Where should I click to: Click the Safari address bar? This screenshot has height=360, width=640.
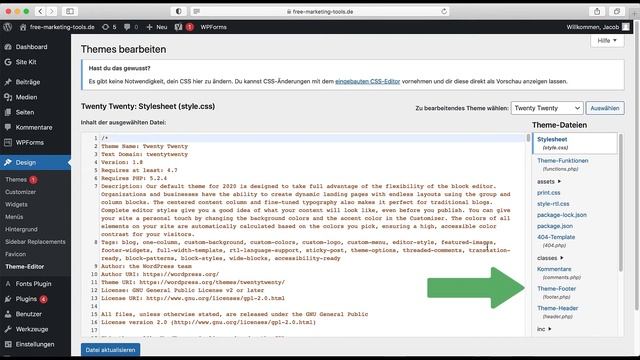pyautogui.click(x=319, y=11)
